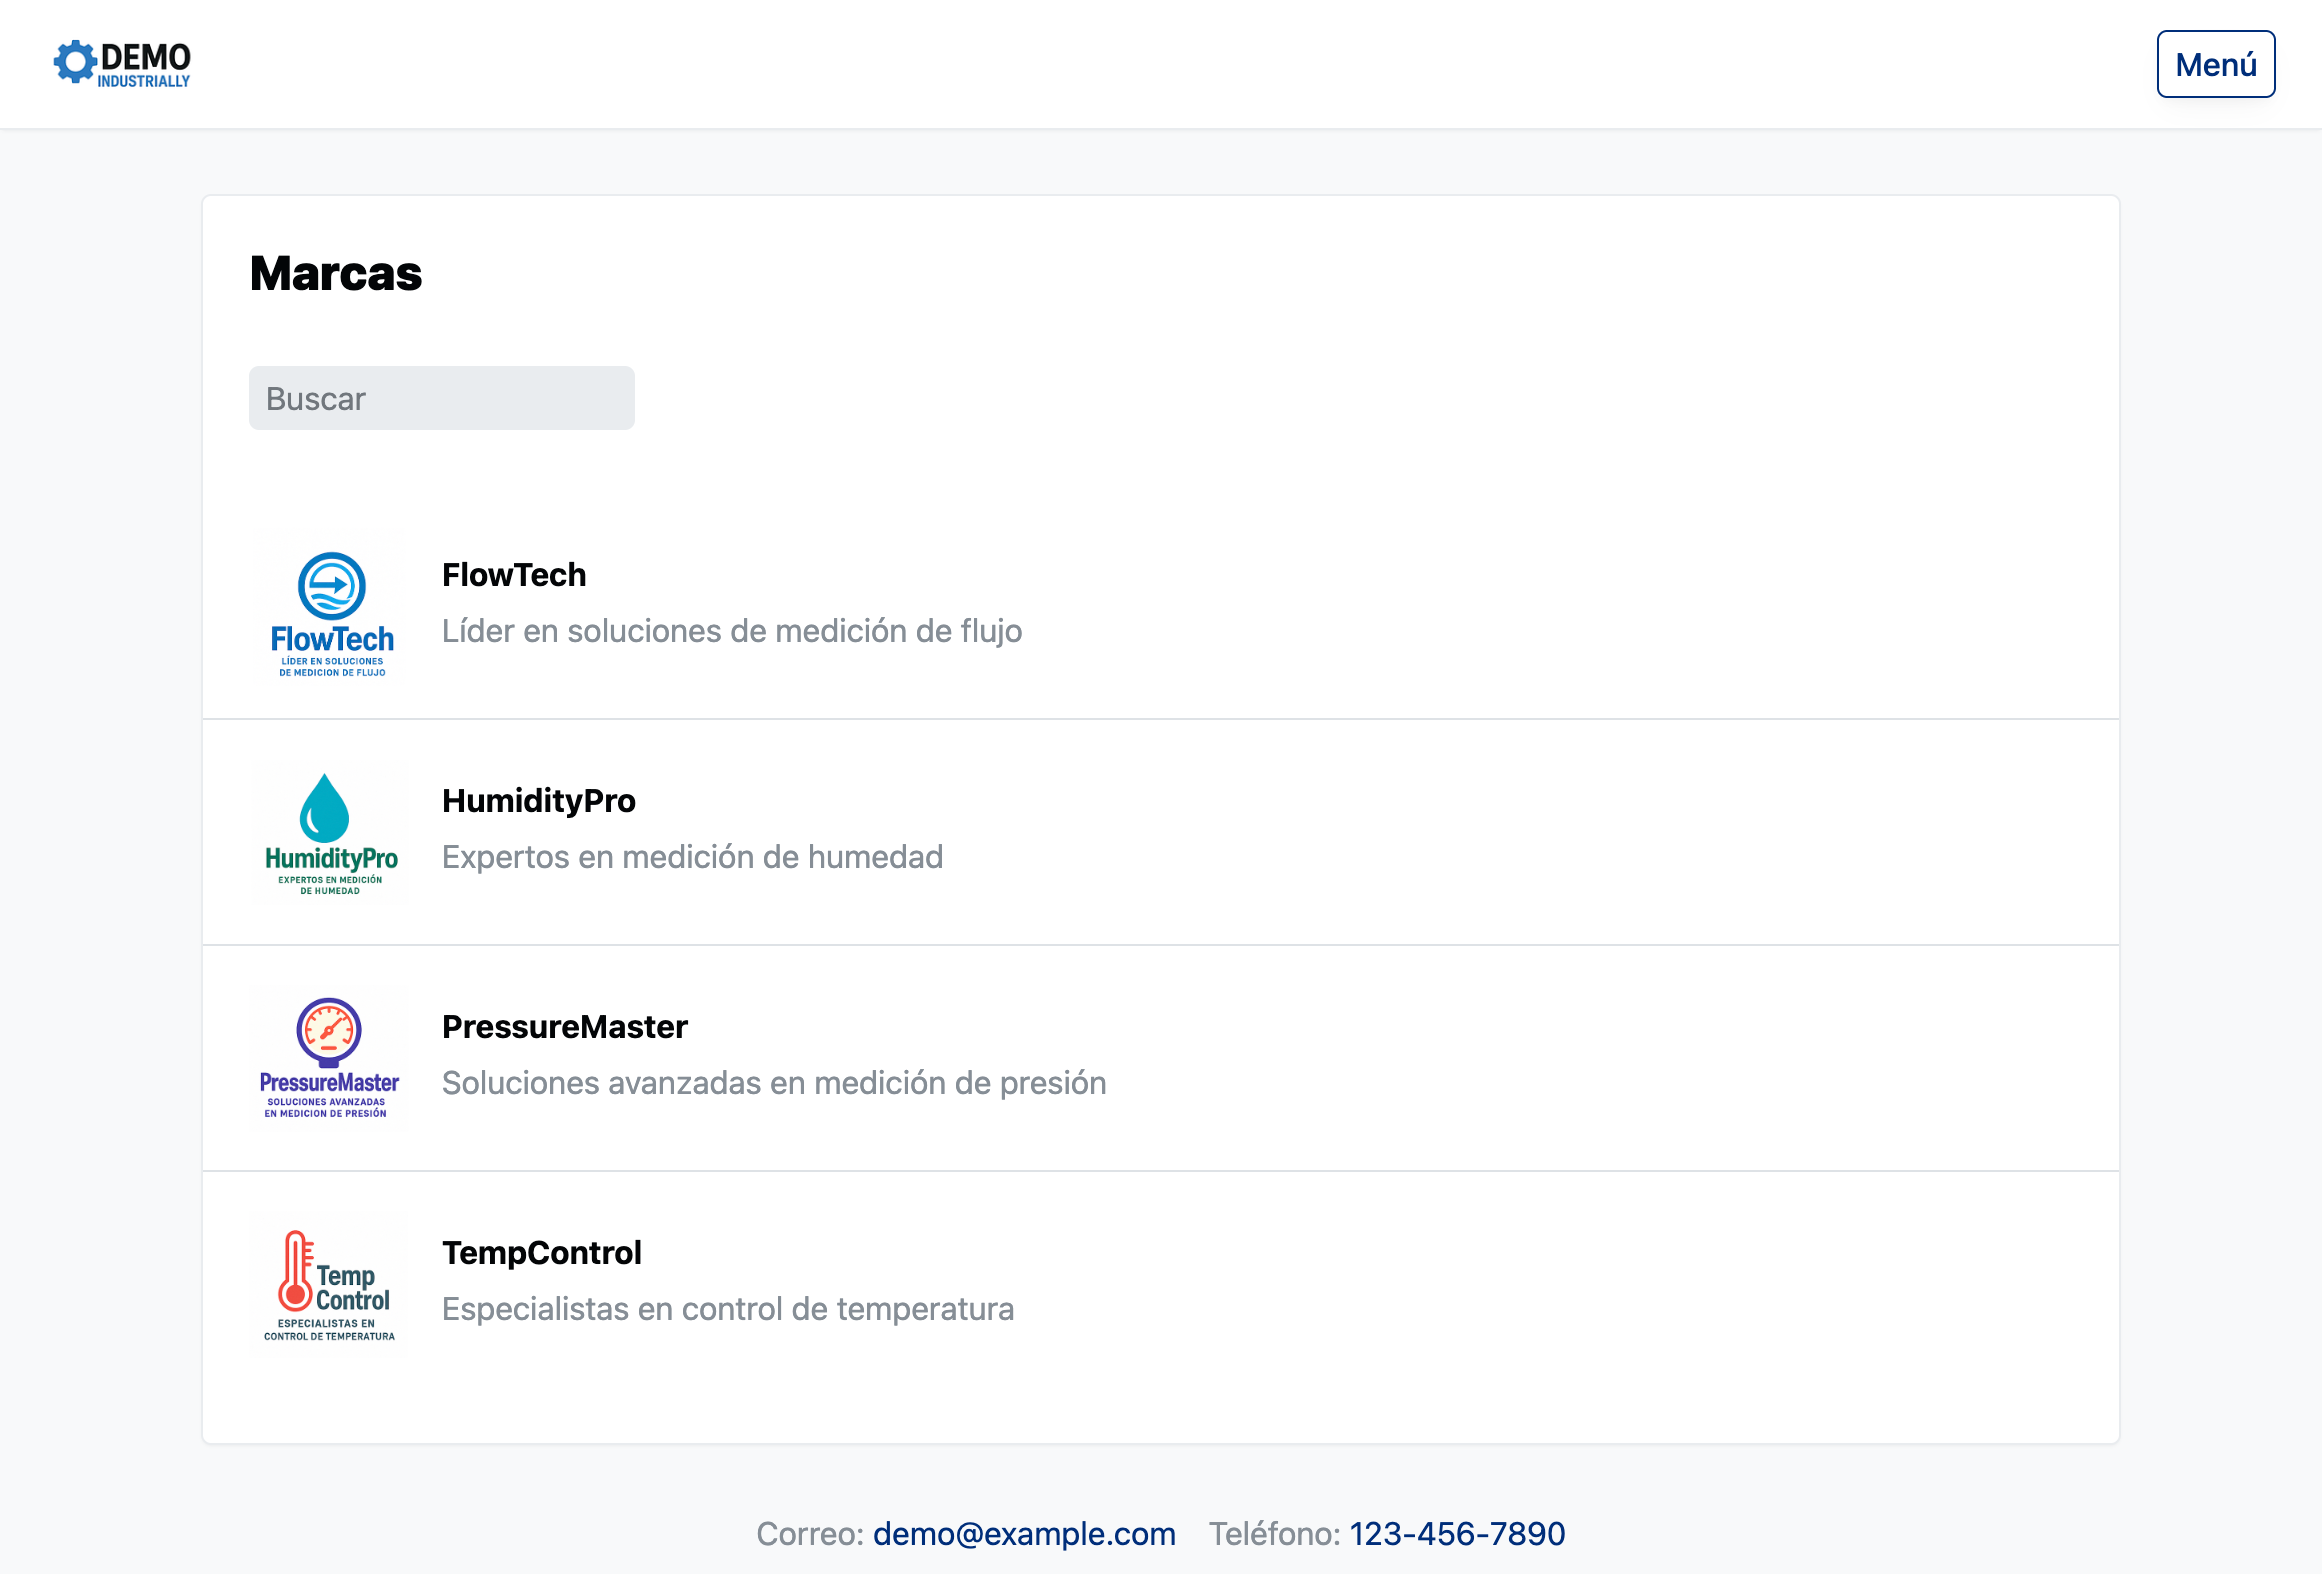The width and height of the screenshot is (2322, 1574).
Task: Open the PressureMaster brand title
Action: (x=564, y=1027)
